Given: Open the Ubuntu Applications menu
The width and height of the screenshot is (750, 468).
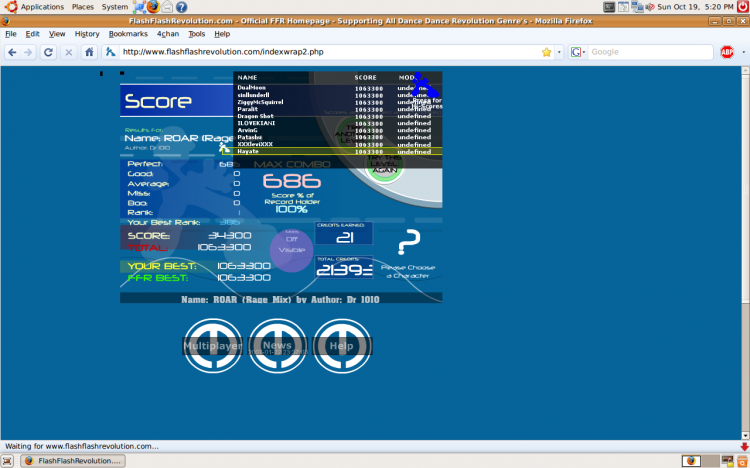Looking at the screenshot, I should (35, 7).
